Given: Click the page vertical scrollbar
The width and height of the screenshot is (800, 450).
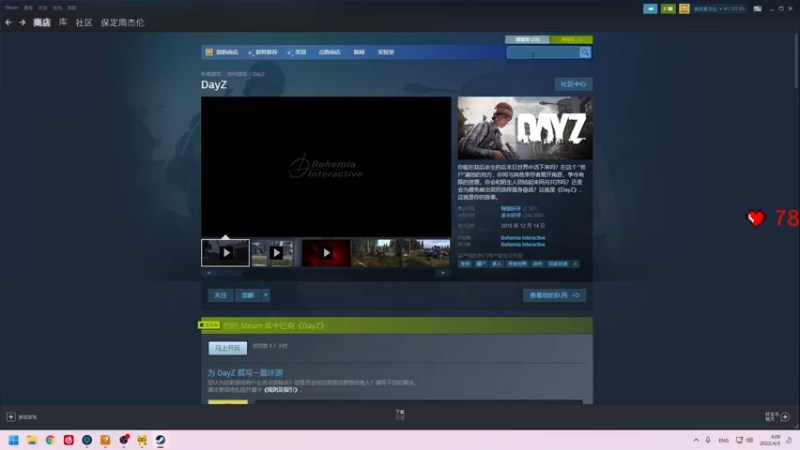Looking at the screenshot, I should click(796, 61).
